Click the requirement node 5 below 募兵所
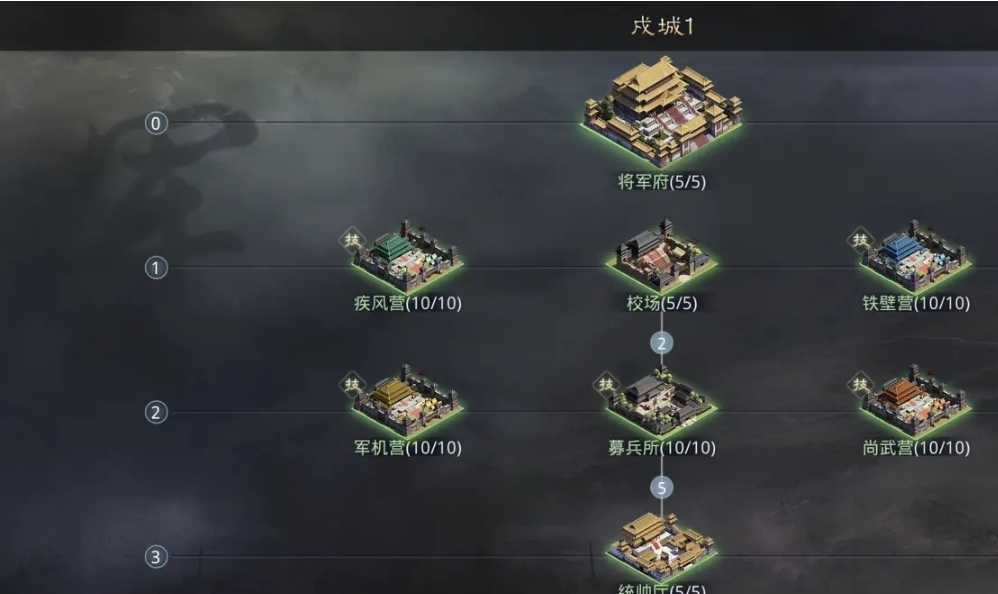The image size is (998, 594). point(661,488)
